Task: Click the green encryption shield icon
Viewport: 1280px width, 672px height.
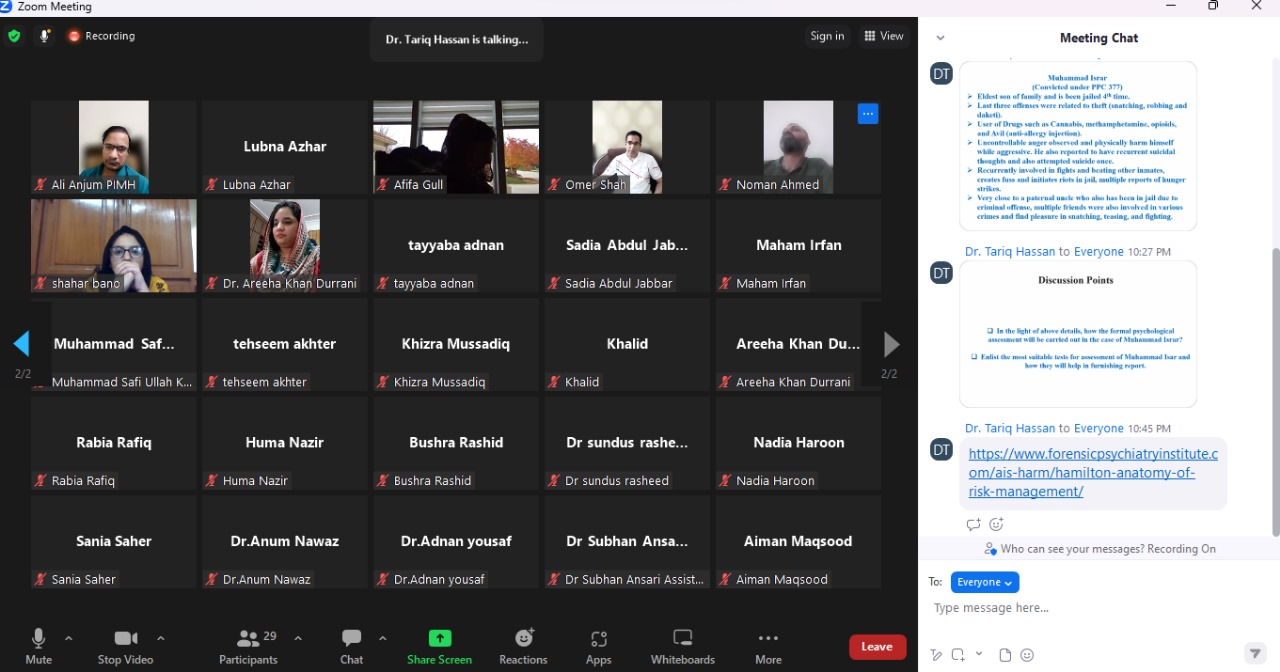Action: 14,36
